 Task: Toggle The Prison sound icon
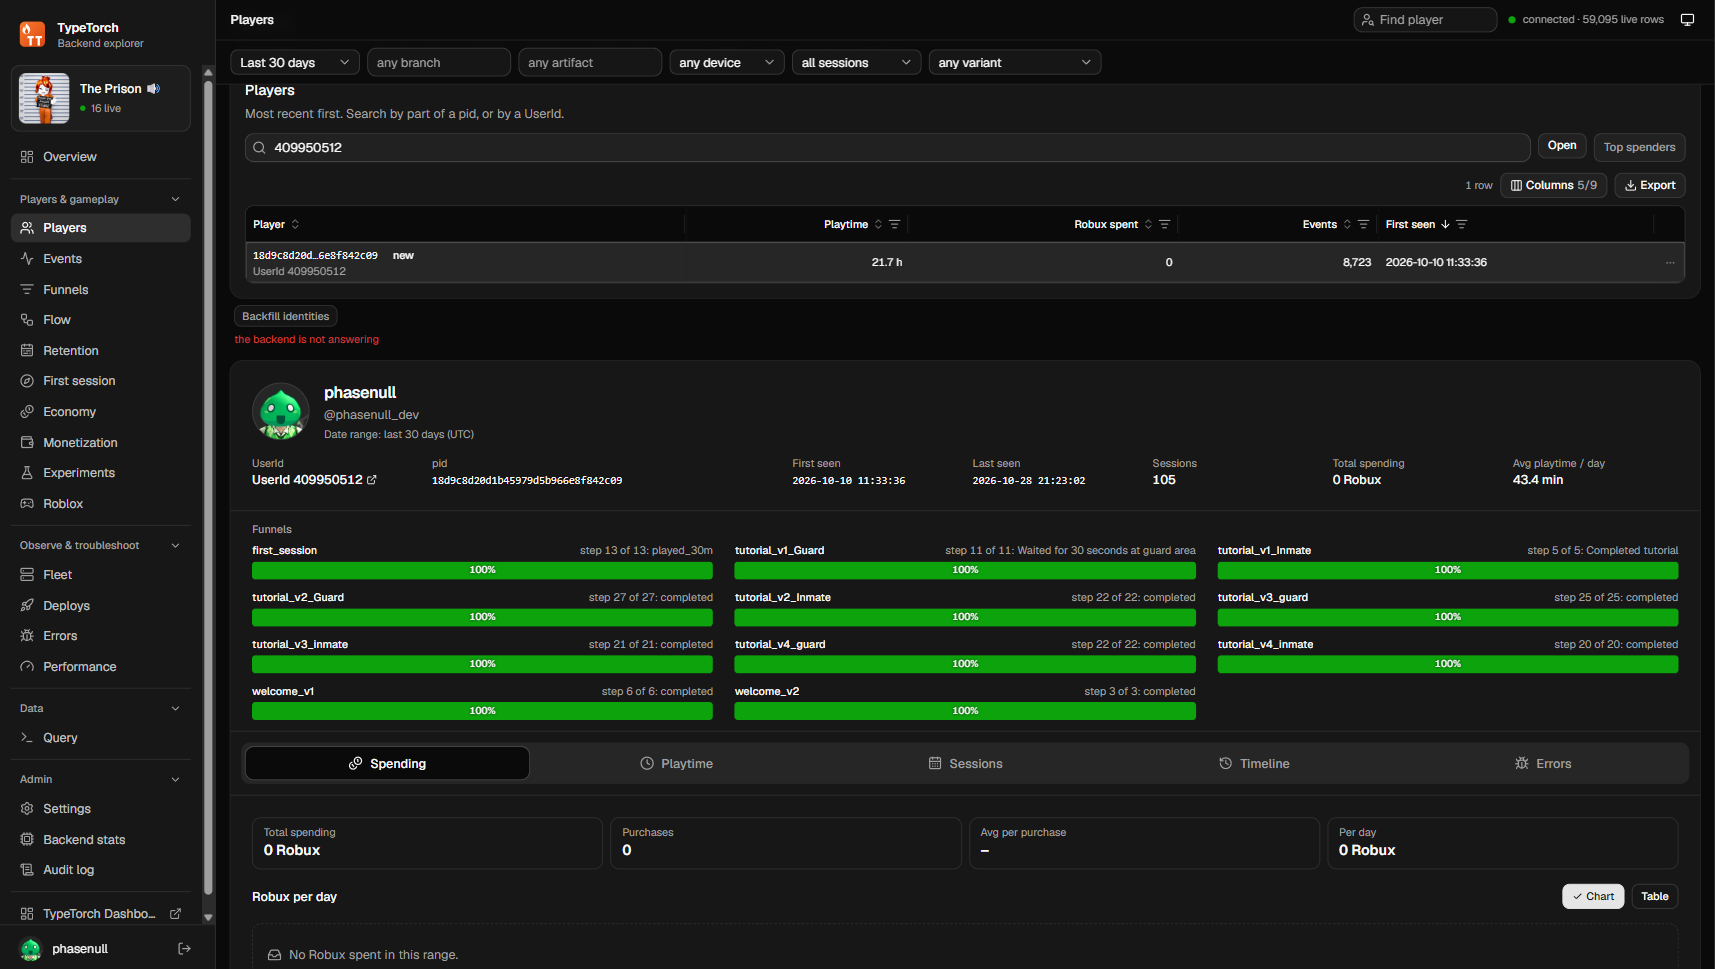pyautogui.click(x=153, y=89)
